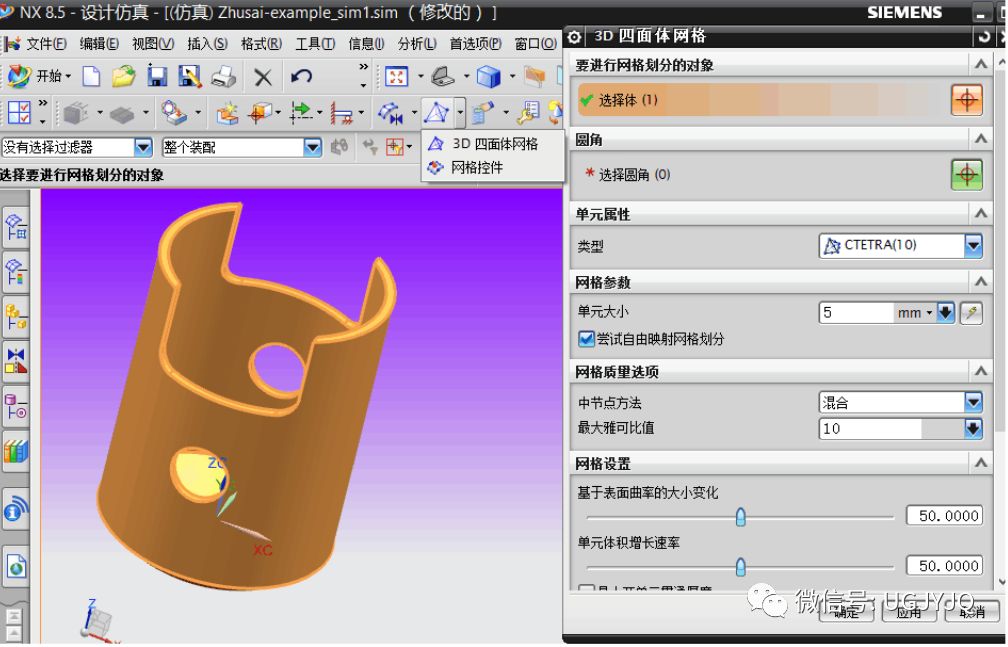The image size is (1008, 647).
Task: Click the 3D tetrahedral mesh toolbar icon
Action: (x=436, y=113)
